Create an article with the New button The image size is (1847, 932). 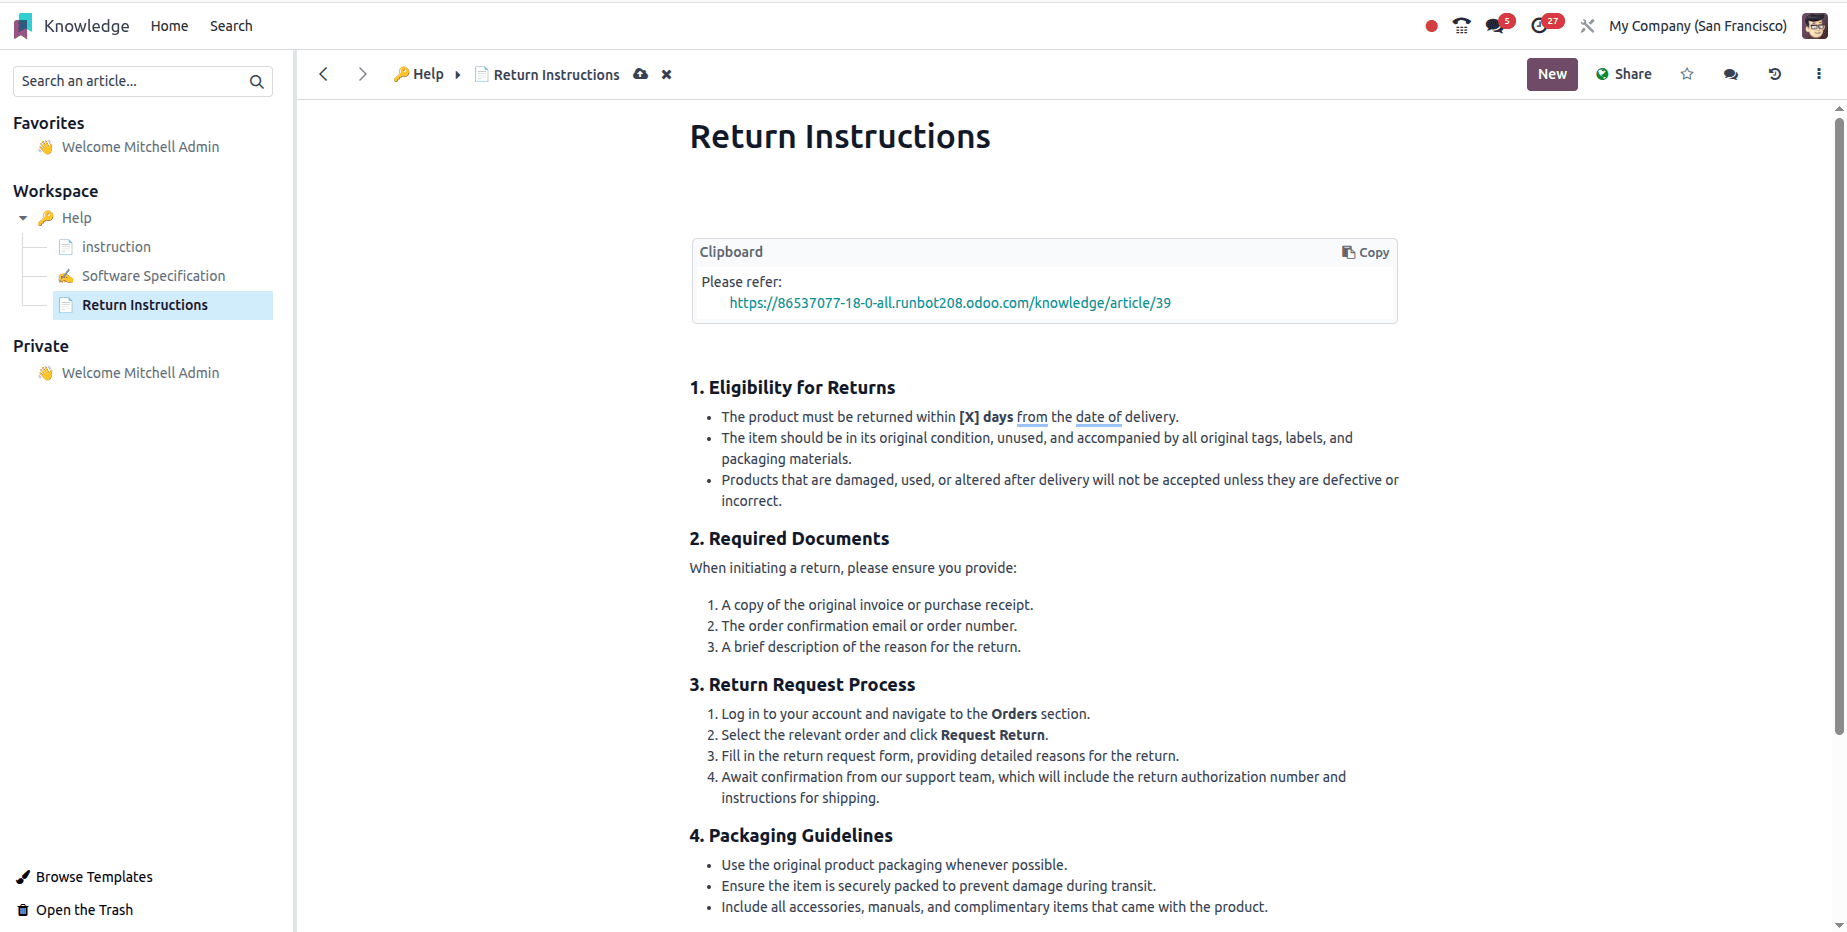click(1552, 74)
